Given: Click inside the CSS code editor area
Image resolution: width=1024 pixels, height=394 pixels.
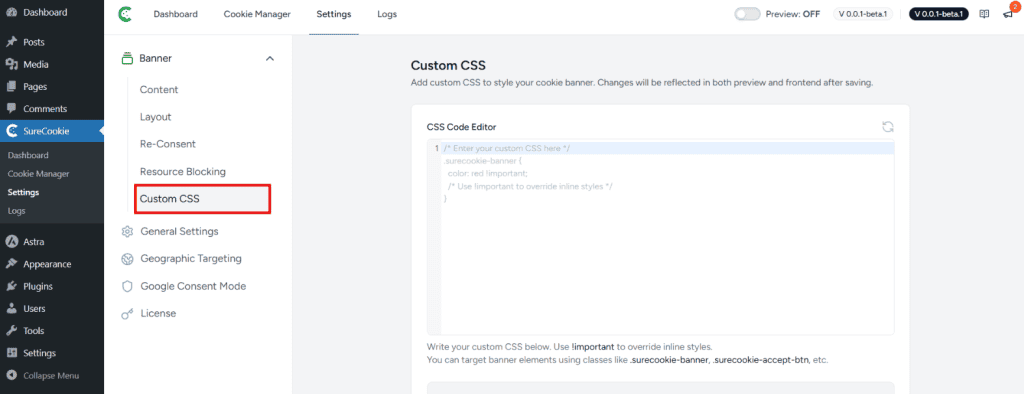Looking at the screenshot, I should [x=661, y=237].
